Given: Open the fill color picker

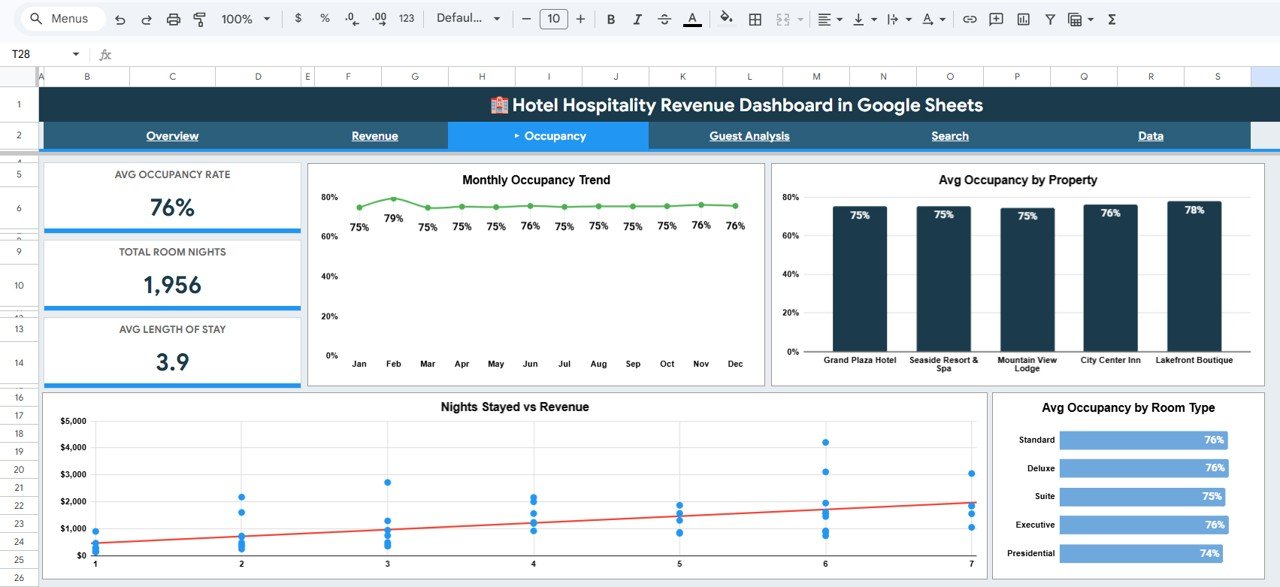Looking at the screenshot, I should coord(726,18).
